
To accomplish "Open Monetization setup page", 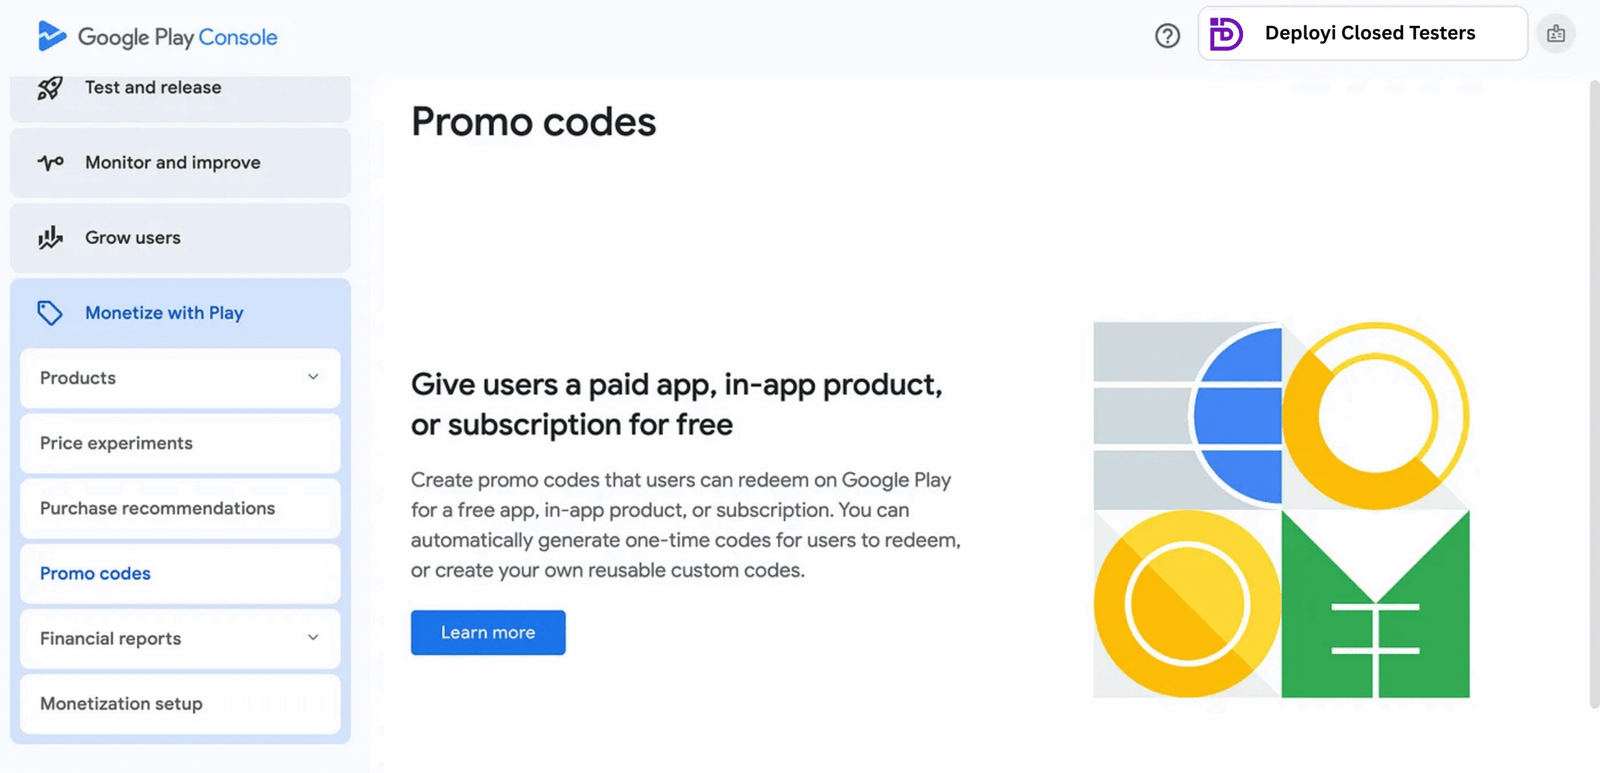I will click(122, 703).
